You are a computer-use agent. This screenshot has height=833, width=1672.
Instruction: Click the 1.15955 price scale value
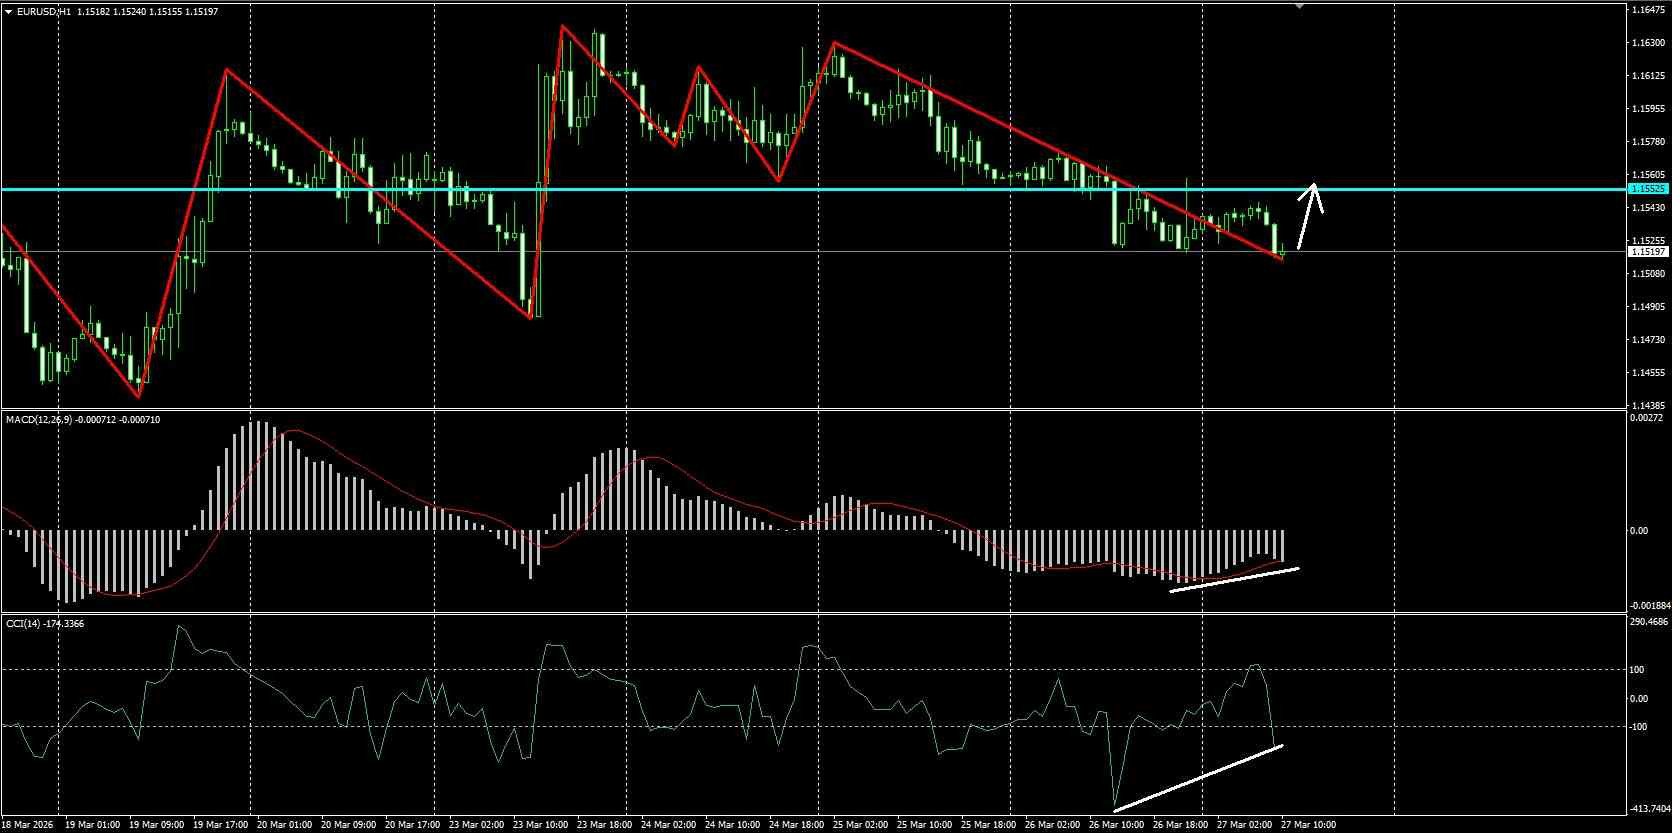point(1650,109)
